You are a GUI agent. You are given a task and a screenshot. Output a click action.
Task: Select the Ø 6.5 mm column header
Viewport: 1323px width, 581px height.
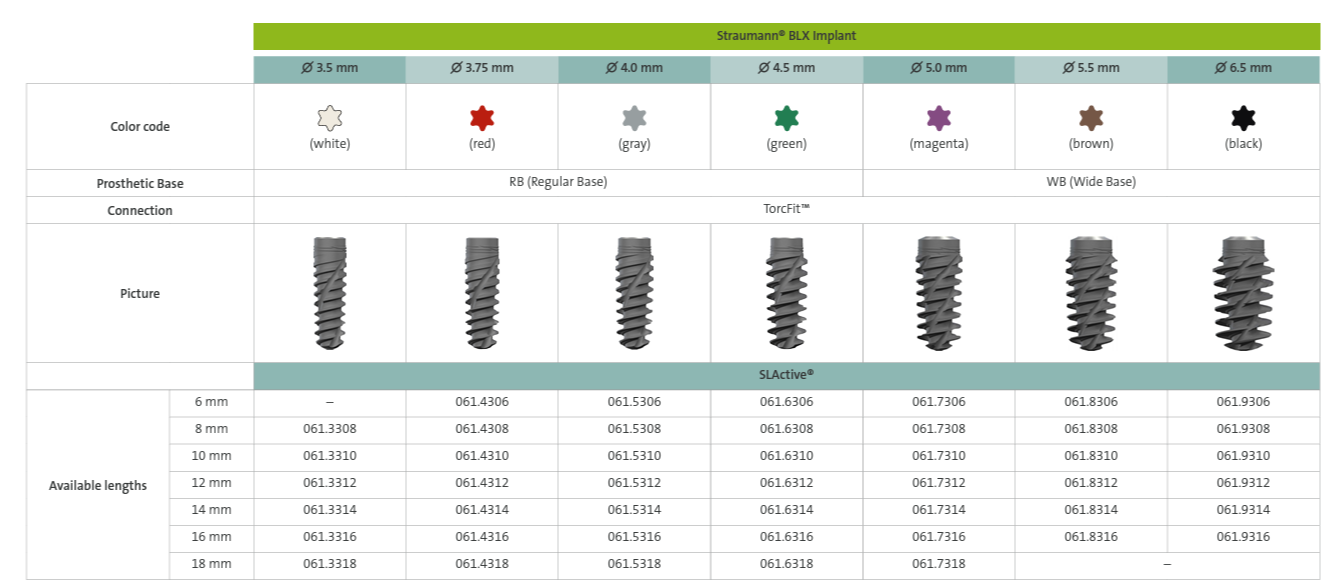[x=1244, y=68]
